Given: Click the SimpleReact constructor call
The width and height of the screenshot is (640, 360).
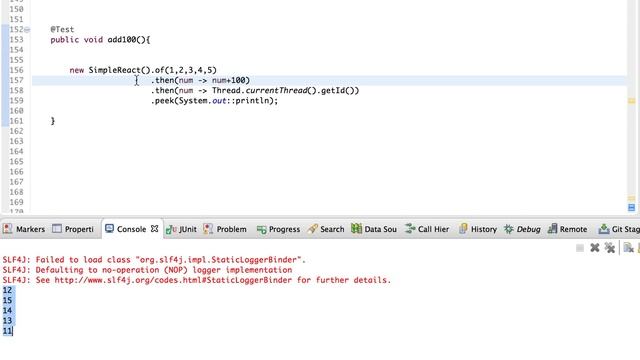Looking at the screenshot, I should 120,70.
